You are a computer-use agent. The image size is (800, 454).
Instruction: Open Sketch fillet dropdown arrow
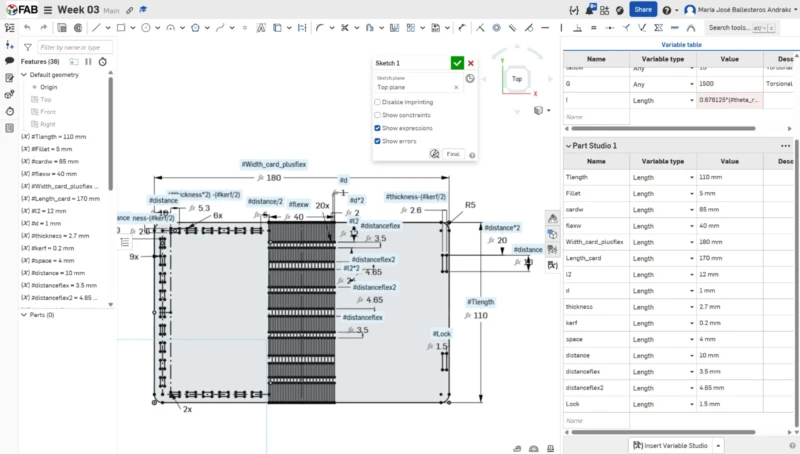tap(332, 28)
